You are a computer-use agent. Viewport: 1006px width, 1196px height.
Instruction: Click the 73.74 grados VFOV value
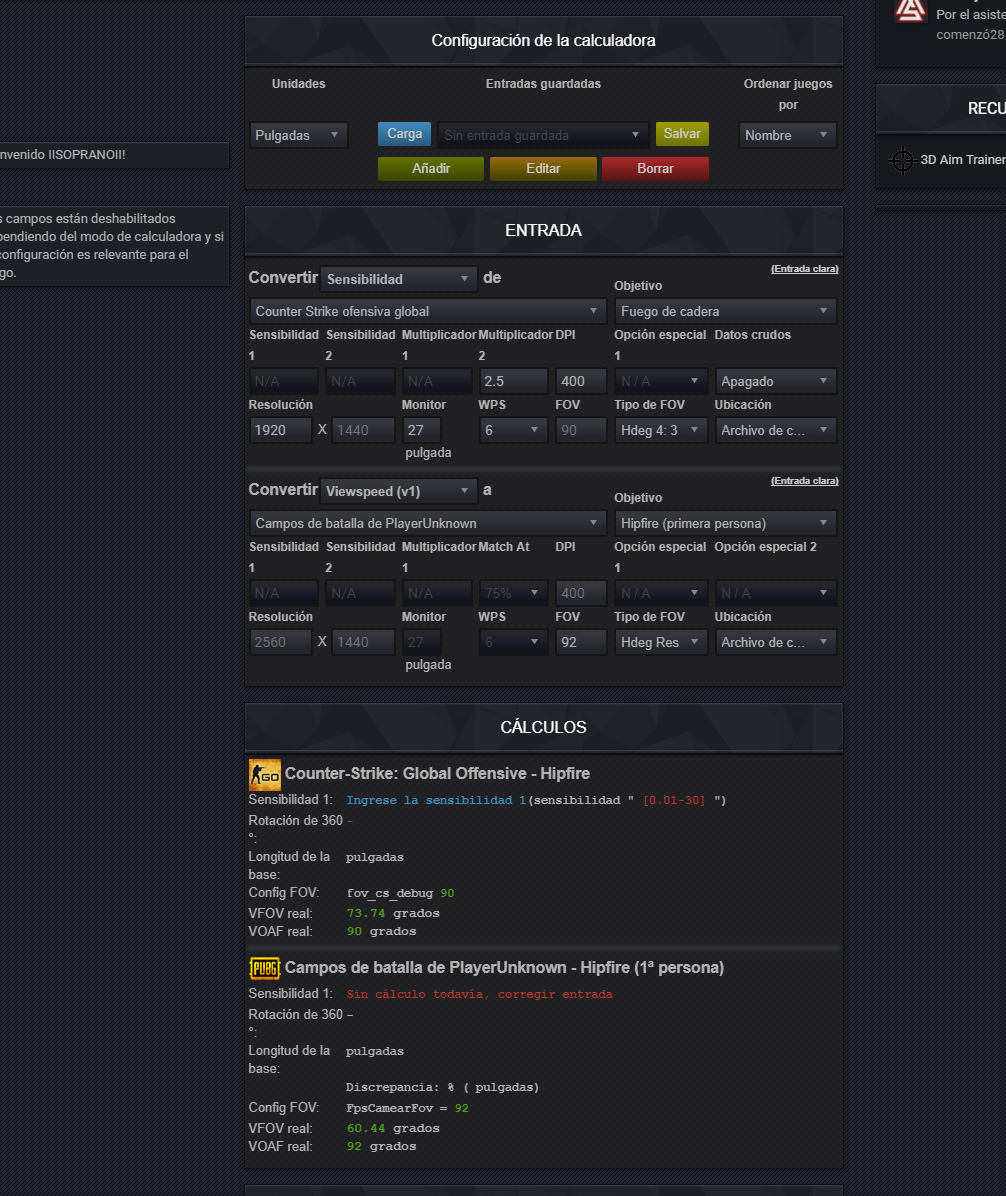(393, 913)
